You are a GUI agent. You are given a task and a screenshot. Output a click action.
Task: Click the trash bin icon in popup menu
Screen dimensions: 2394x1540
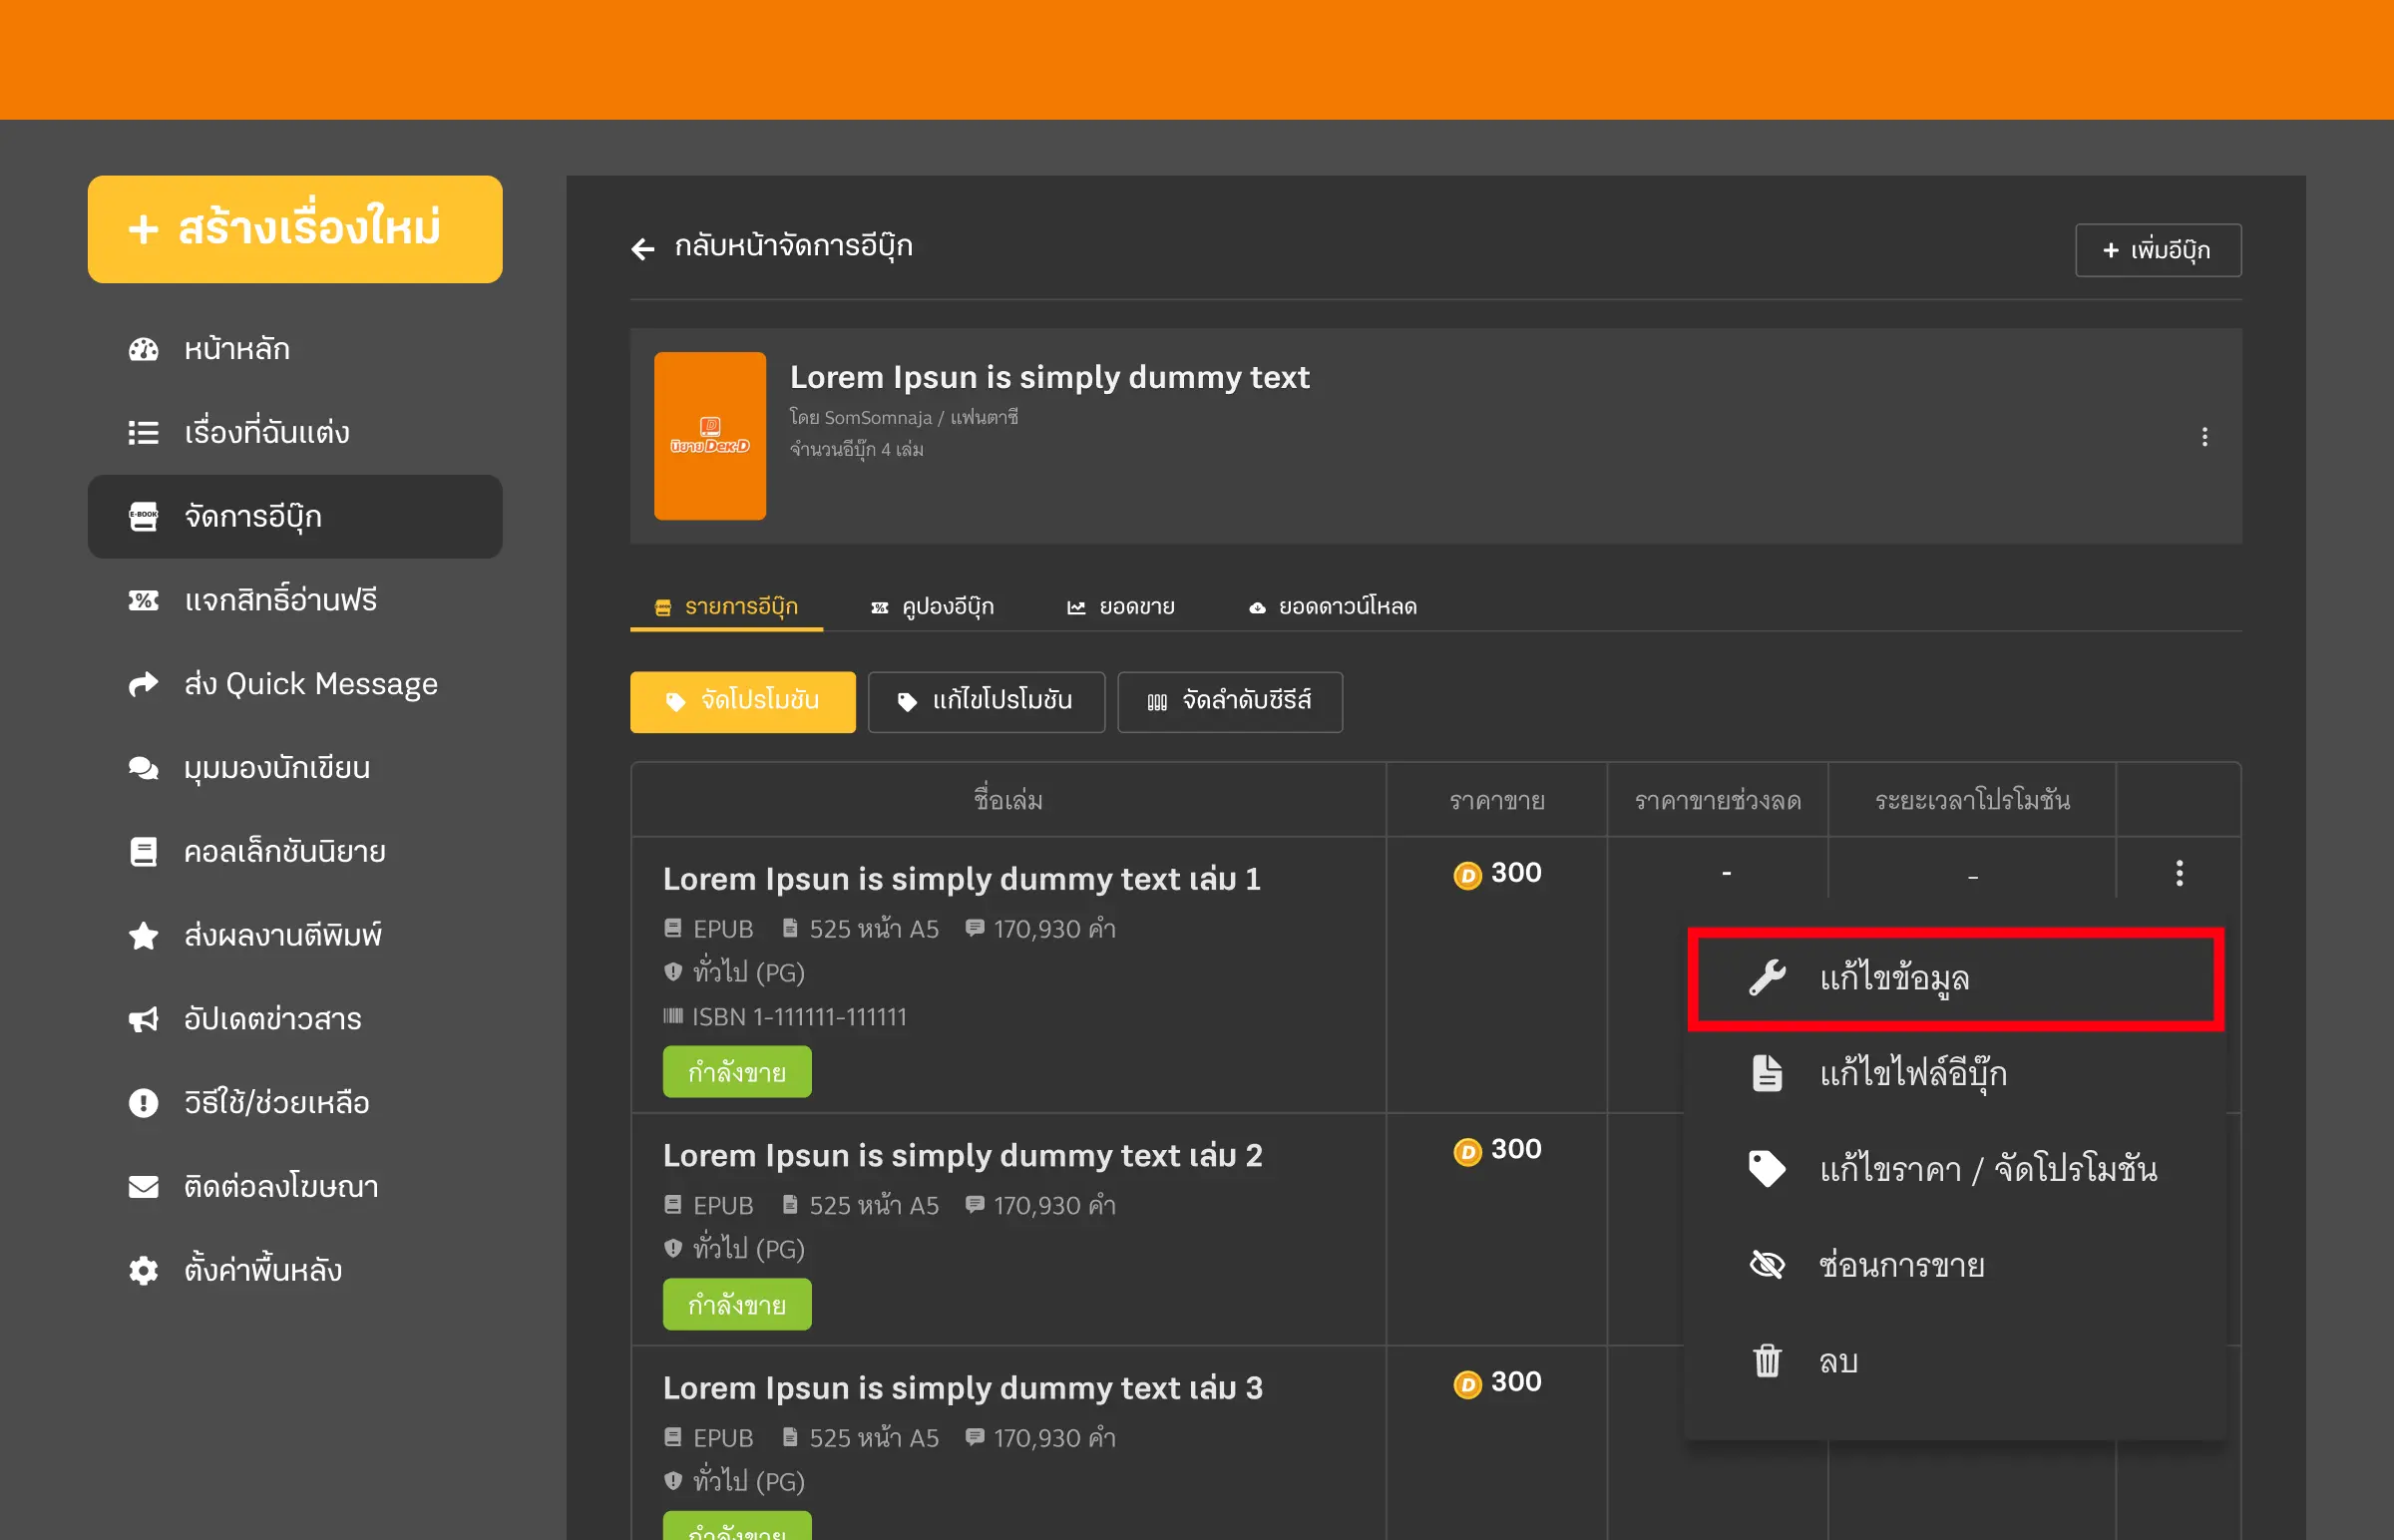click(x=1767, y=1361)
